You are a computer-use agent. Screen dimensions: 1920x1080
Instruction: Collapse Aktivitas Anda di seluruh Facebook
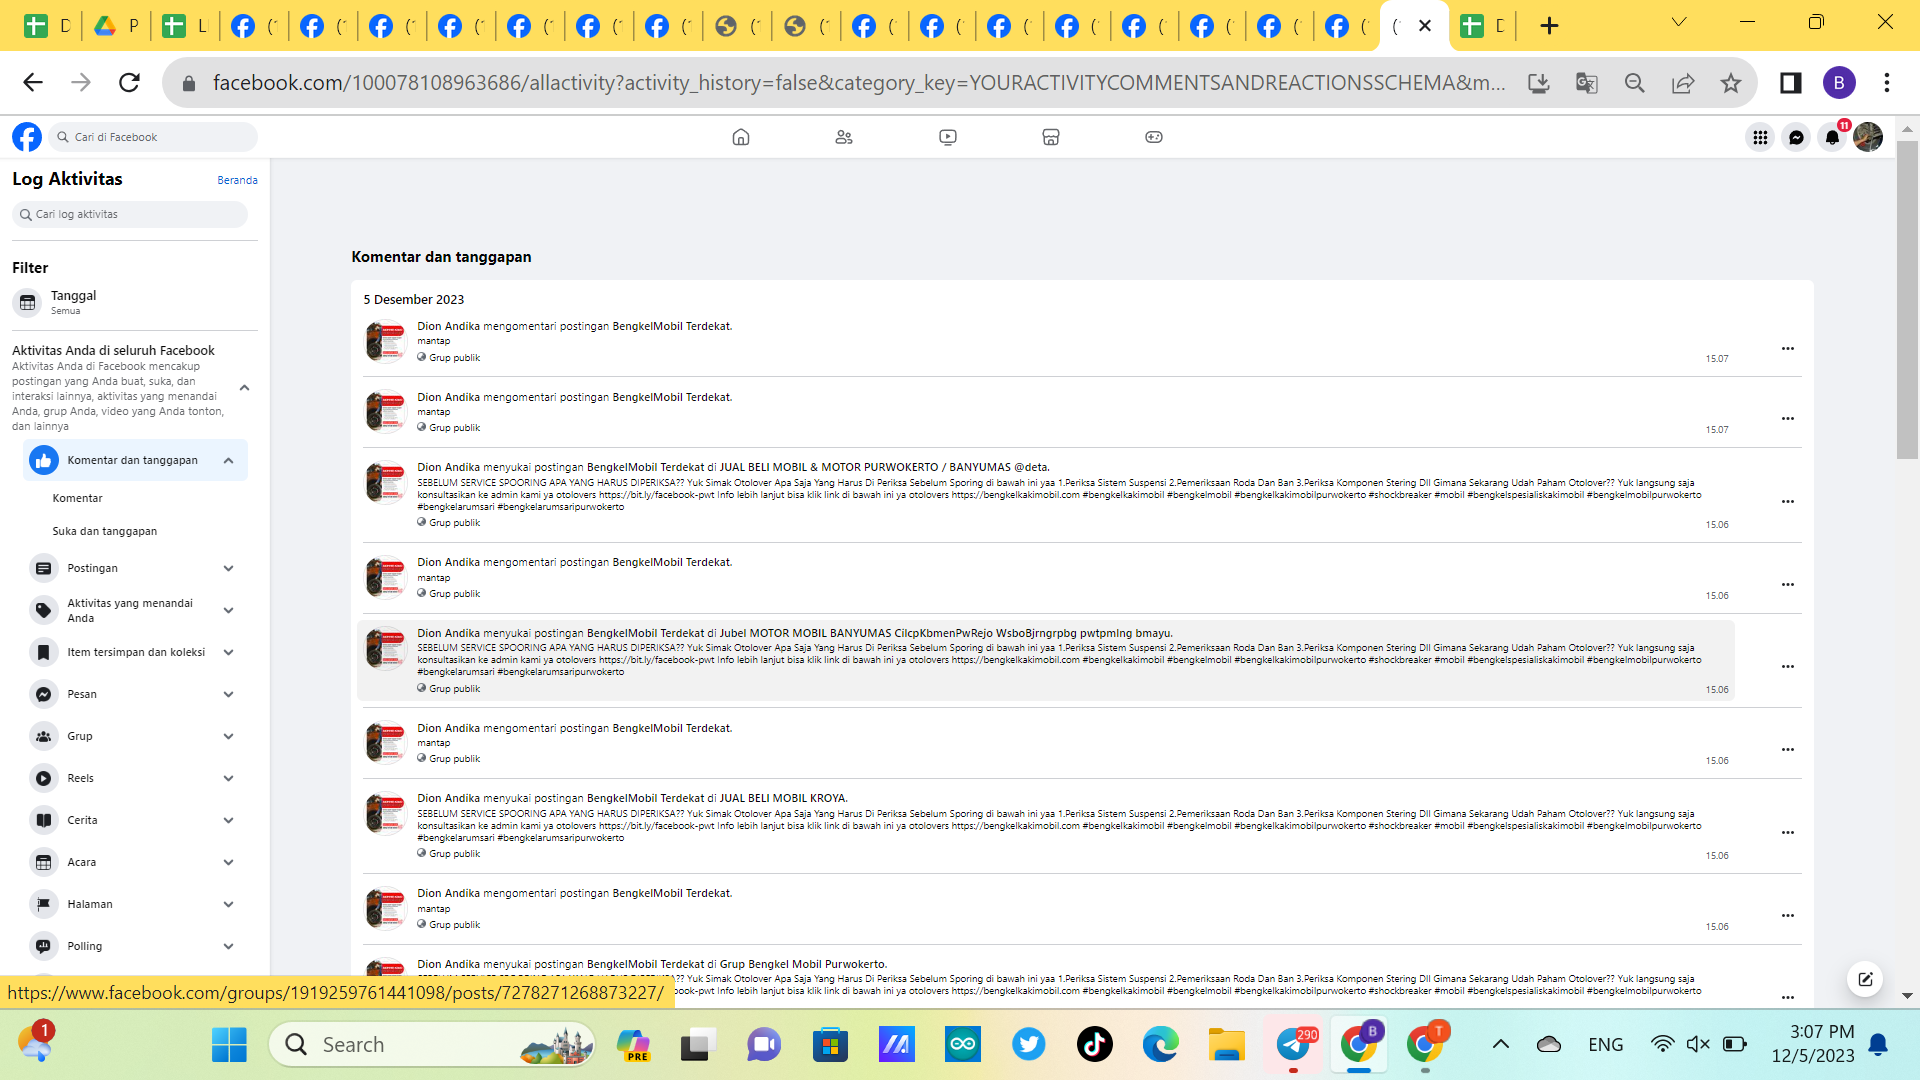pyautogui.click(x=244, y=388)
